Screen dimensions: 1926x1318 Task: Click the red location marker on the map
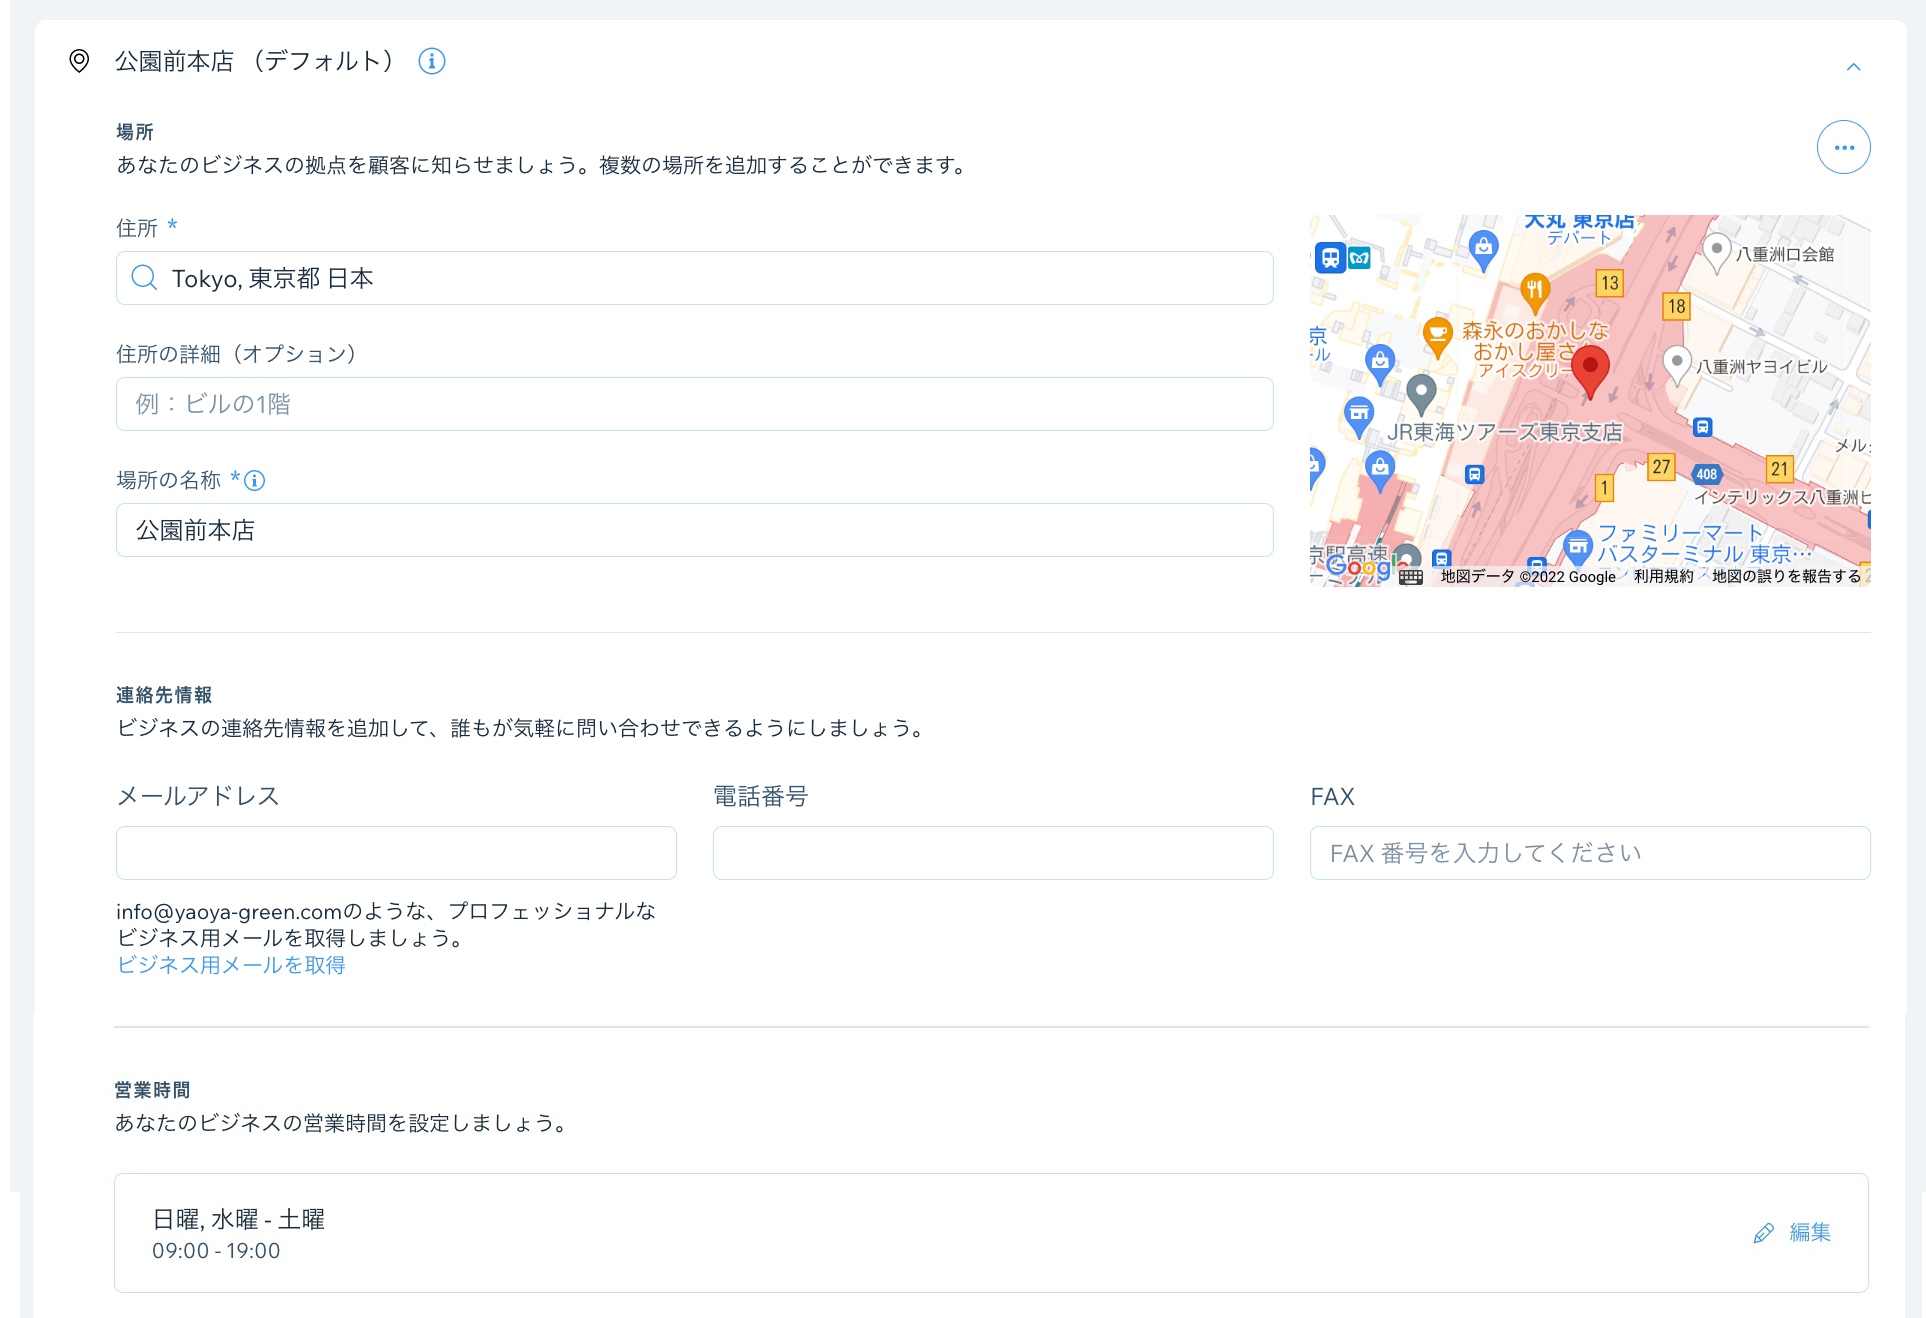pyautogui.click(x=1590, y=372)
